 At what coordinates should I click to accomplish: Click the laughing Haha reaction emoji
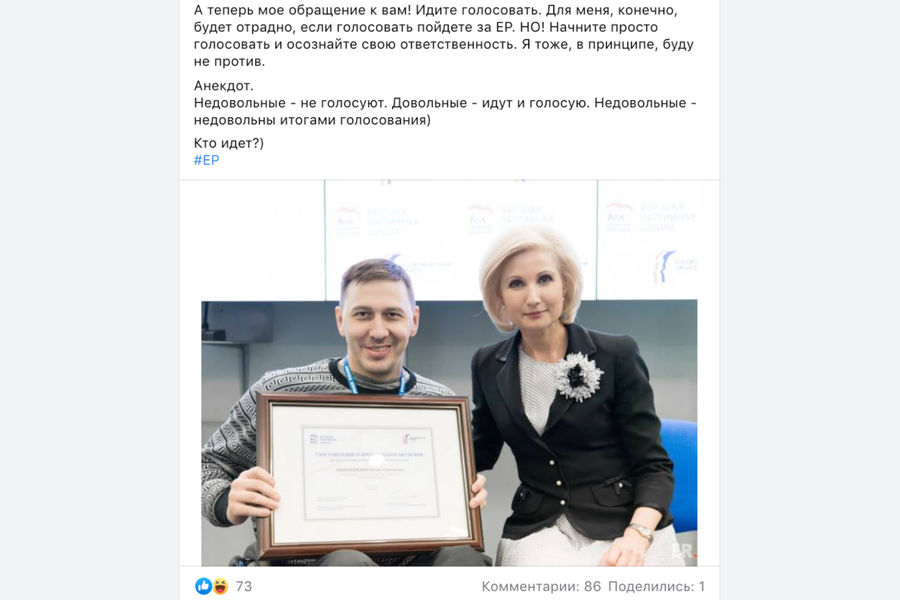click(x=220, y=586)
